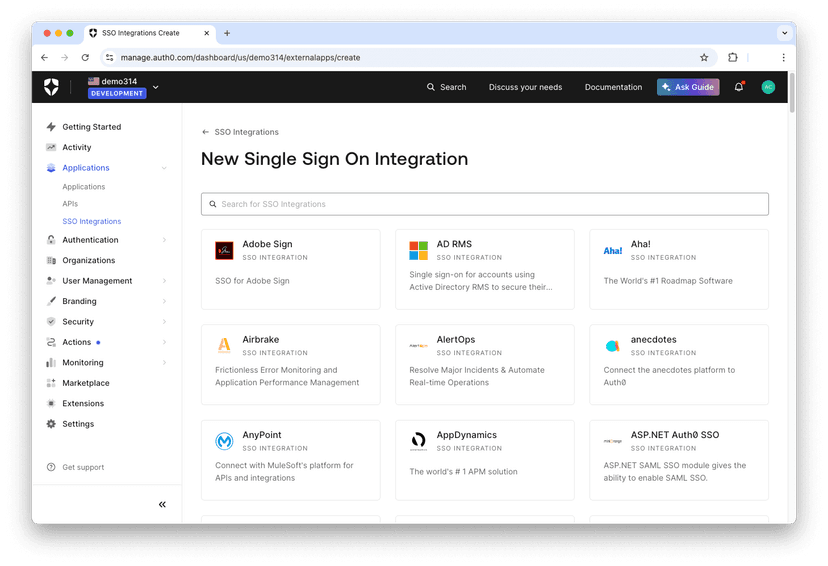Click the Applications stack icon in sidebar
This screenshot has height=566, width=828.
(51, 168)
